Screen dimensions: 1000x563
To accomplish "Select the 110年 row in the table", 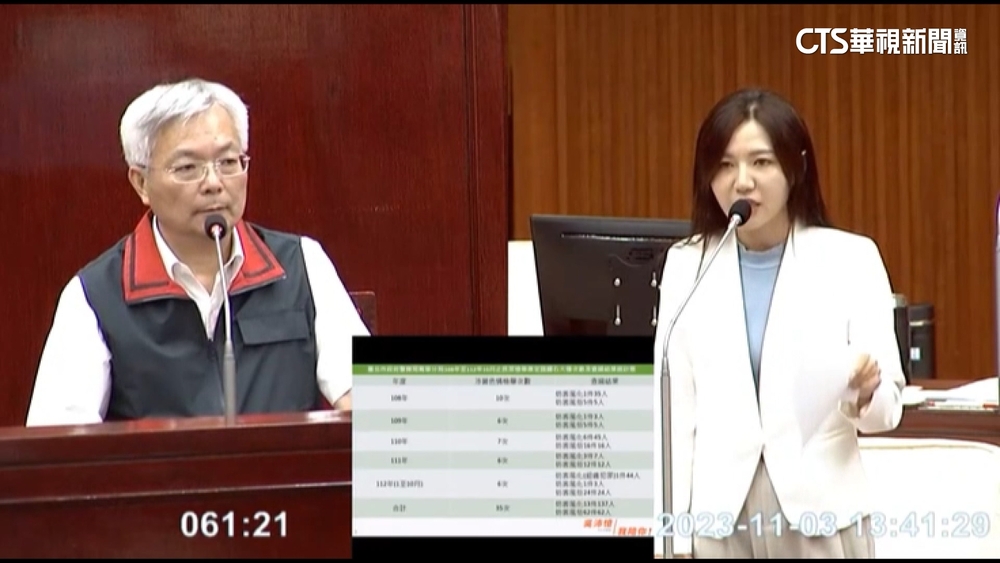I will [x=503, y=441].
